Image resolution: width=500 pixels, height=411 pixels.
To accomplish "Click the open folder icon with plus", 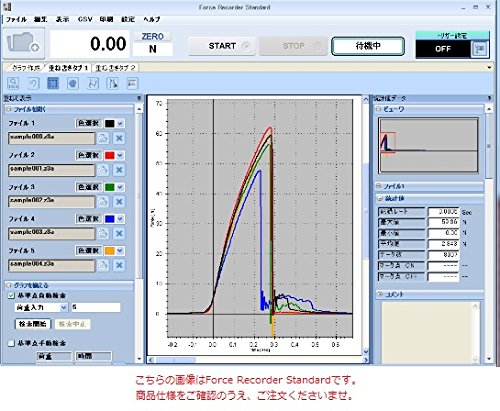I will coord(24,44).
